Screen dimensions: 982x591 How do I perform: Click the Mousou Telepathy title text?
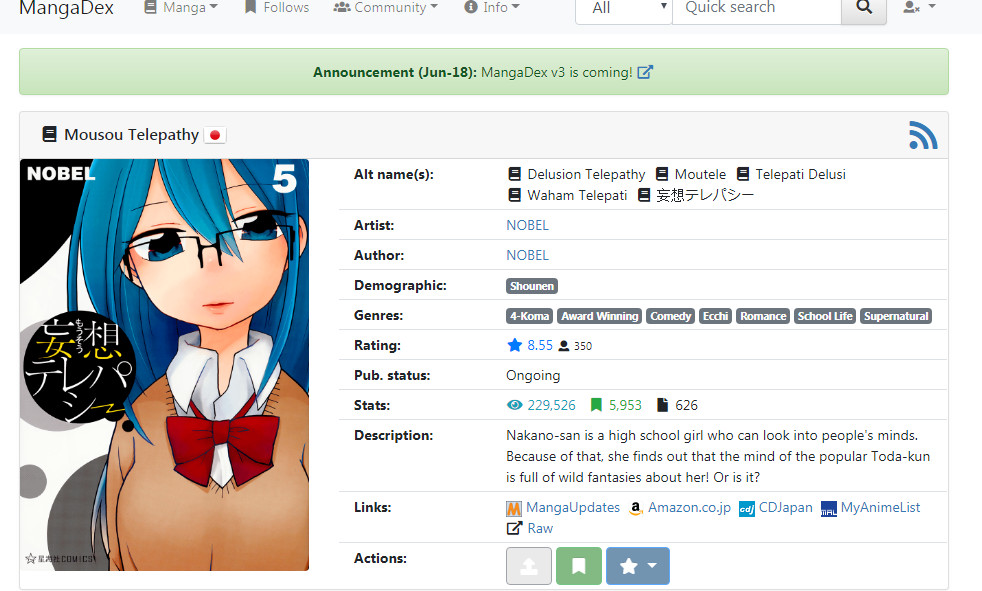coord(132,135)
